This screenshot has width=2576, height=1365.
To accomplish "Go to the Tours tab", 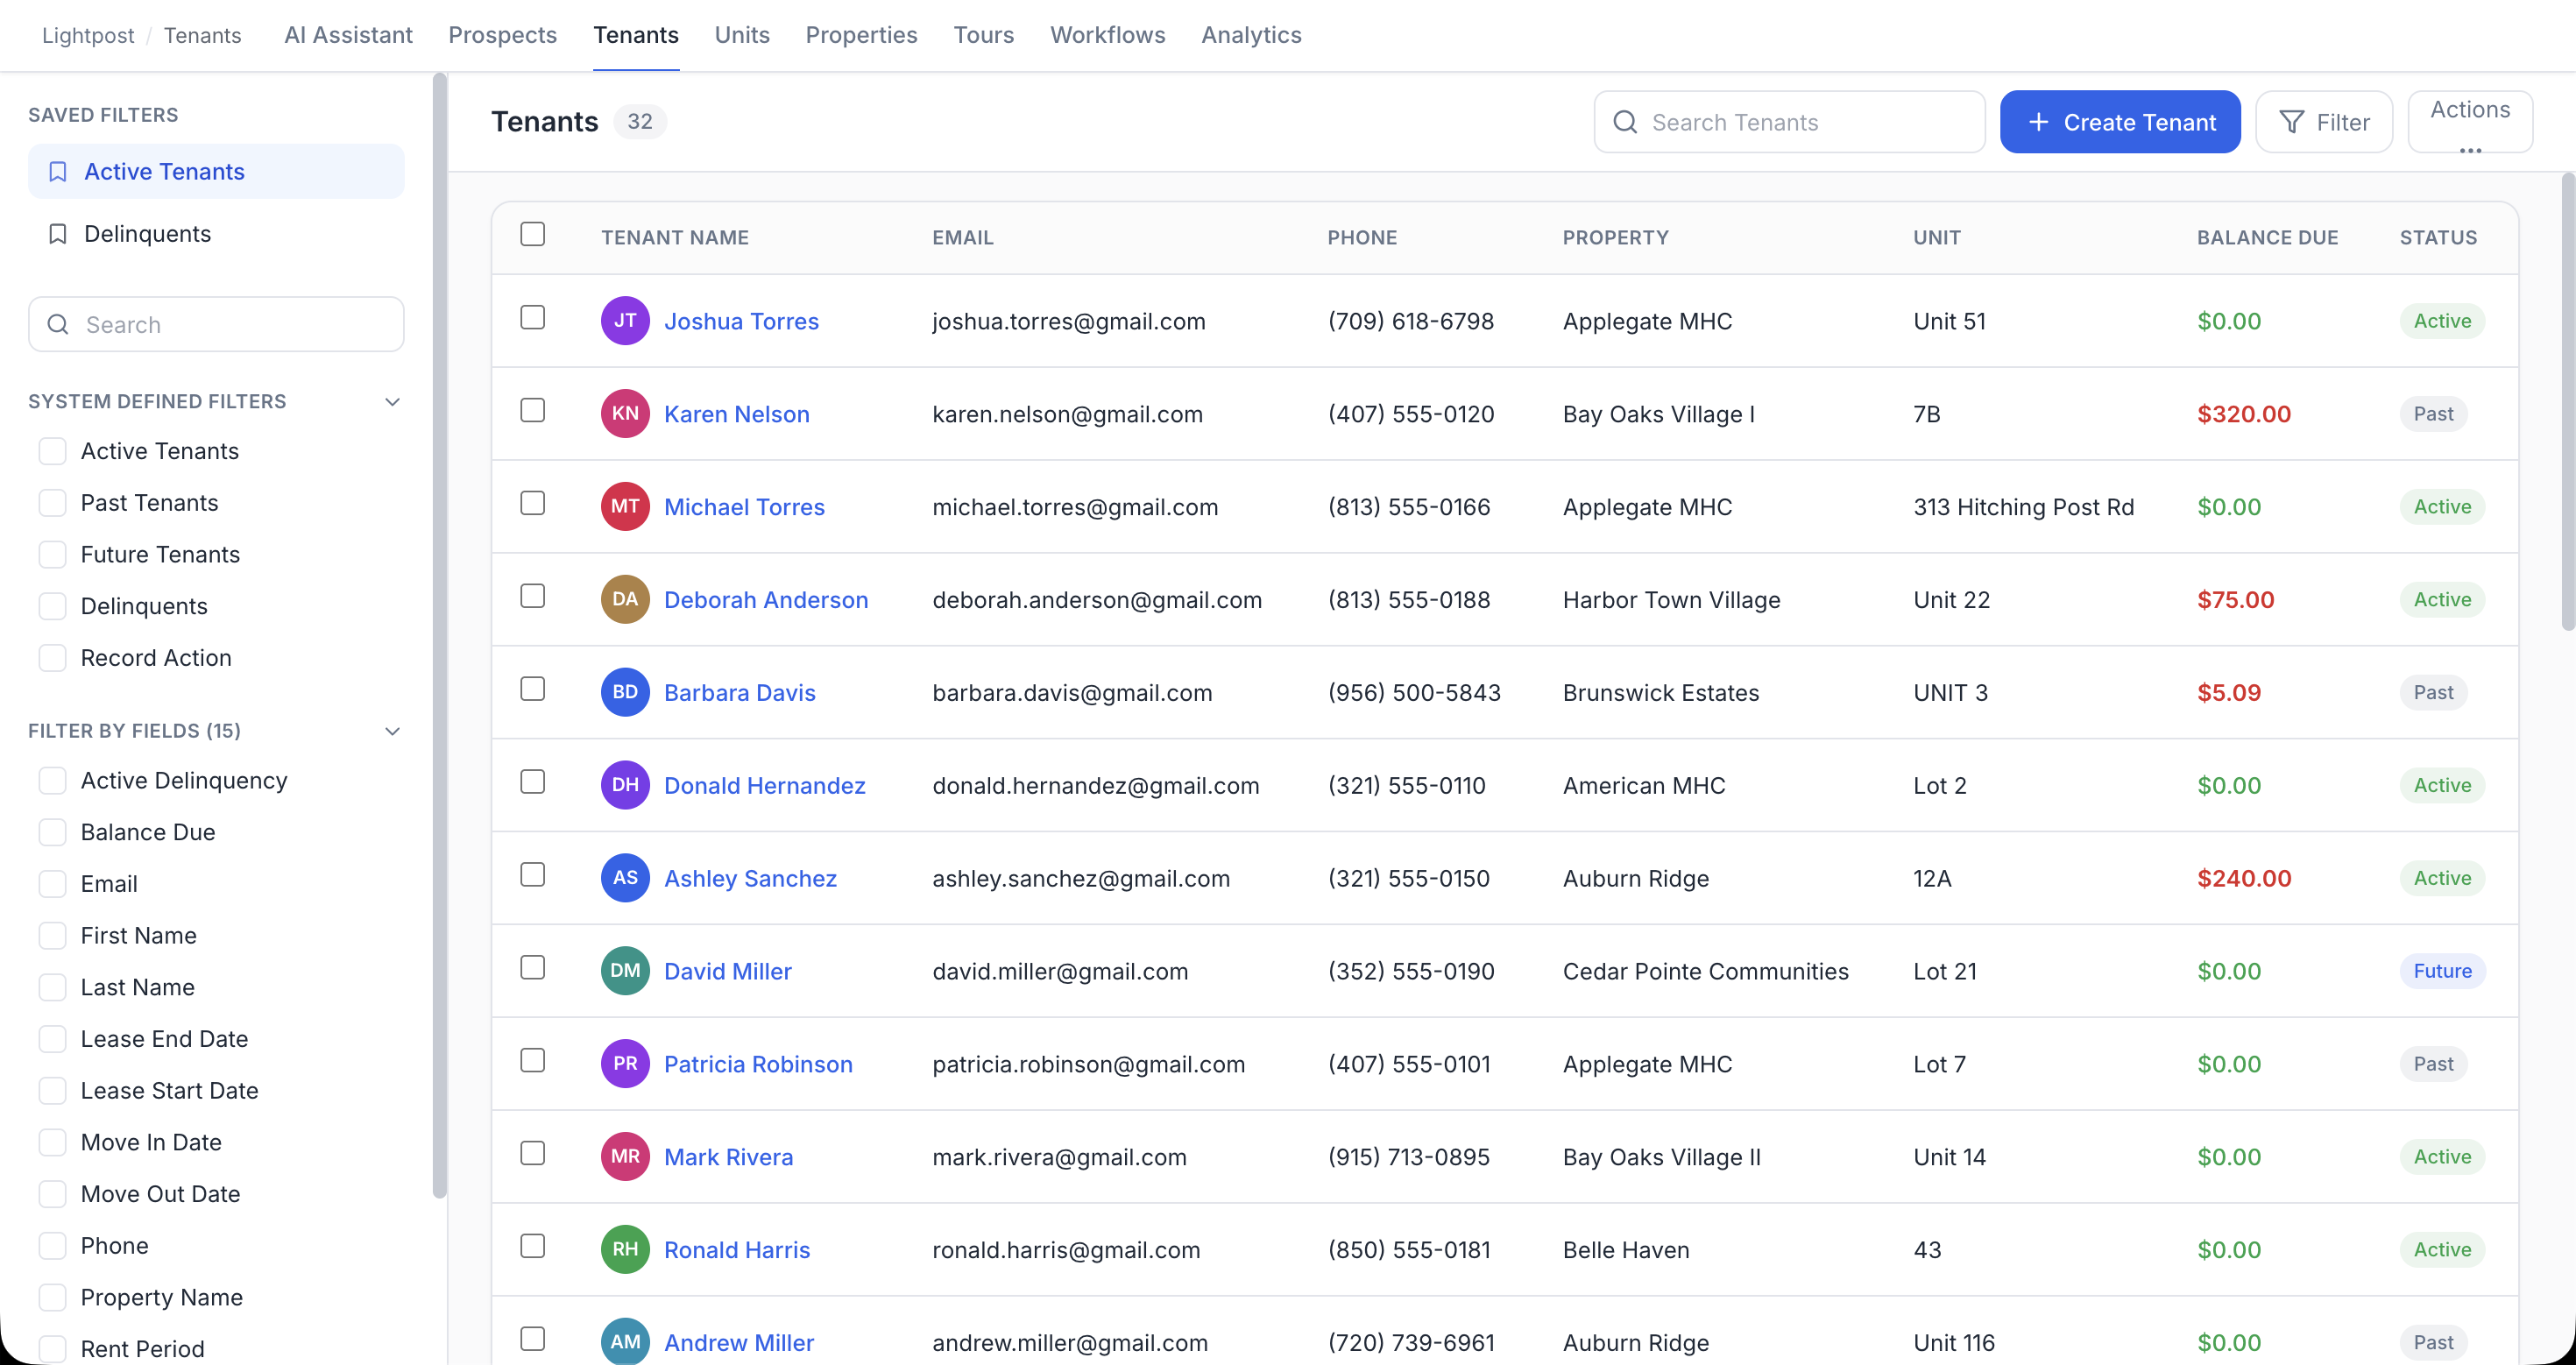I will point(983,35).
